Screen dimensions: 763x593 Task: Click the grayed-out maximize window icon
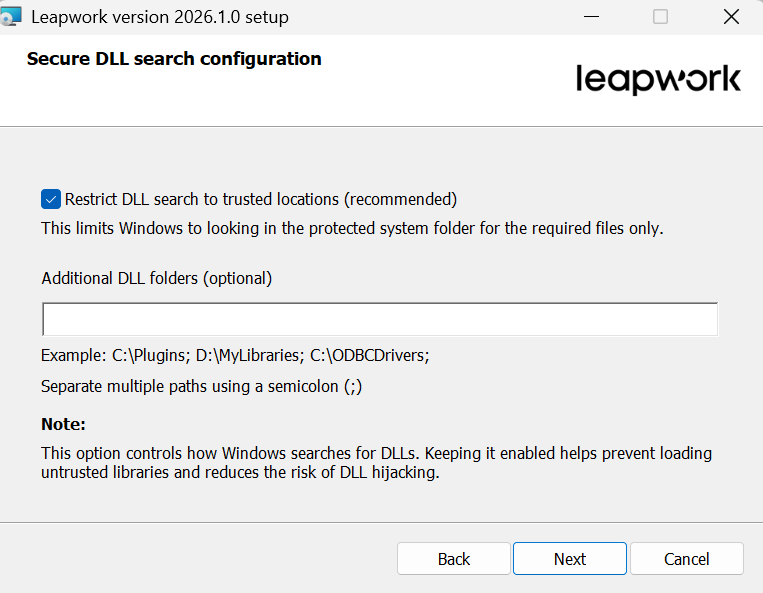coord(660,17)
